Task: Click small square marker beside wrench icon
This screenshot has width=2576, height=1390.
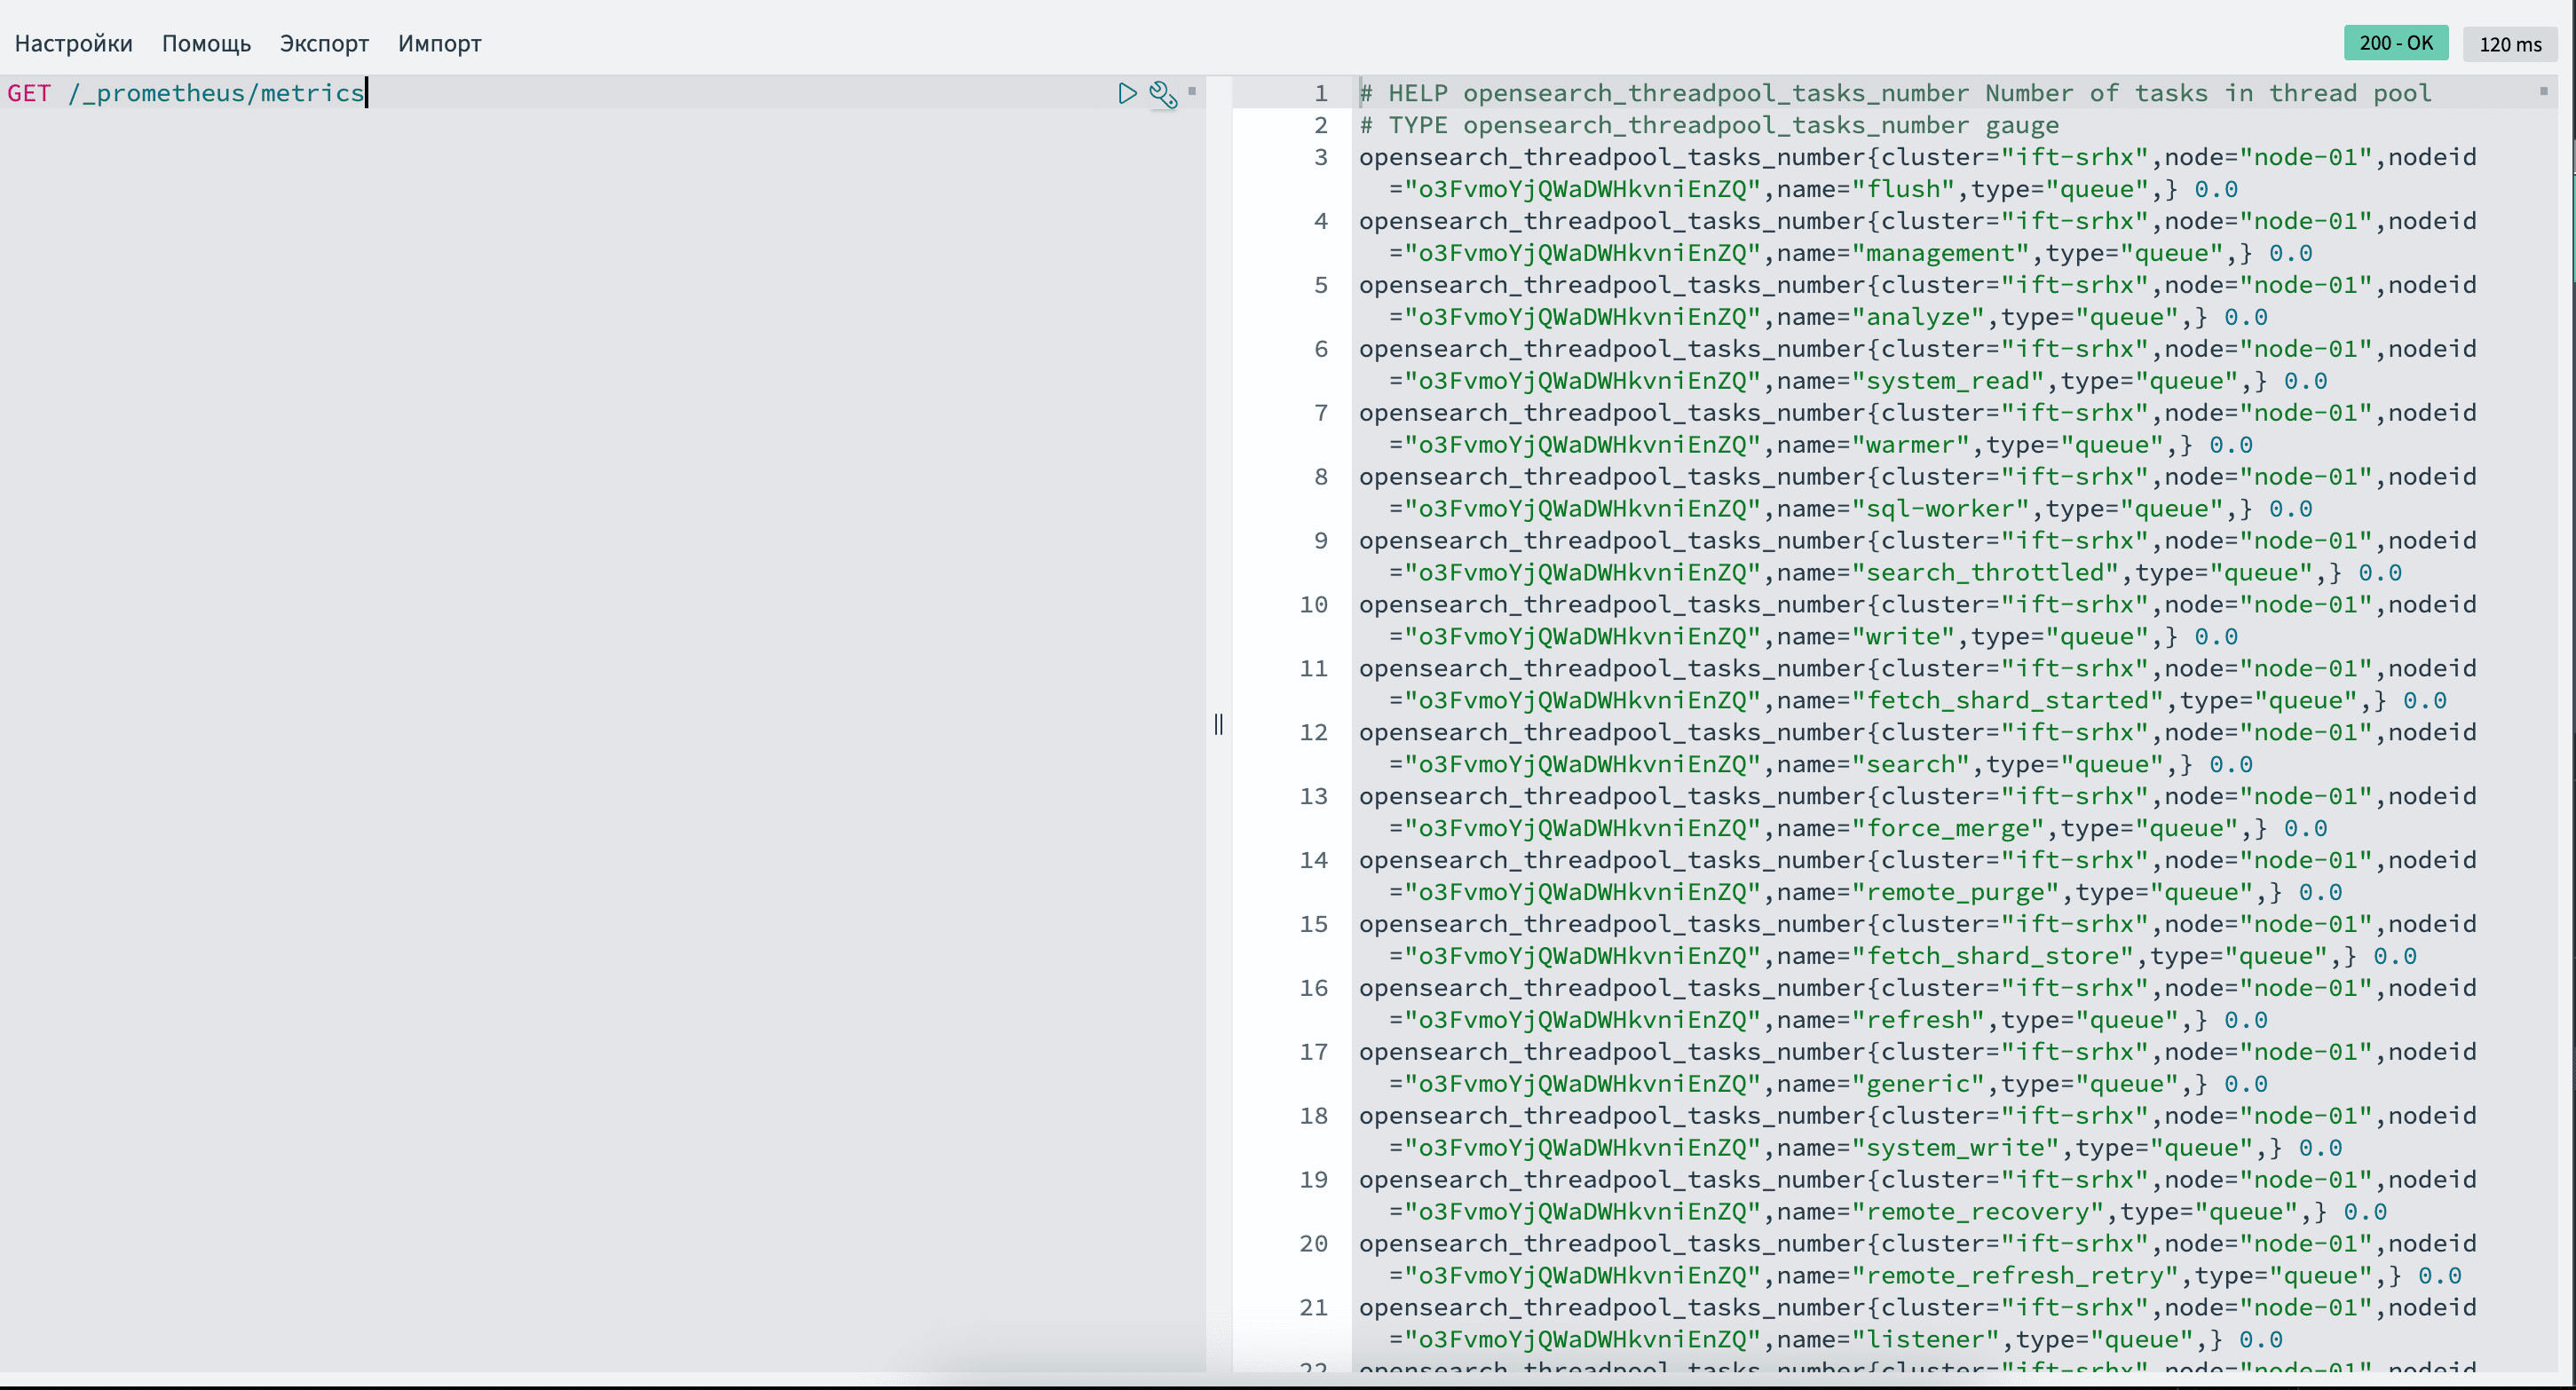Action: [x=1191, y=91]
